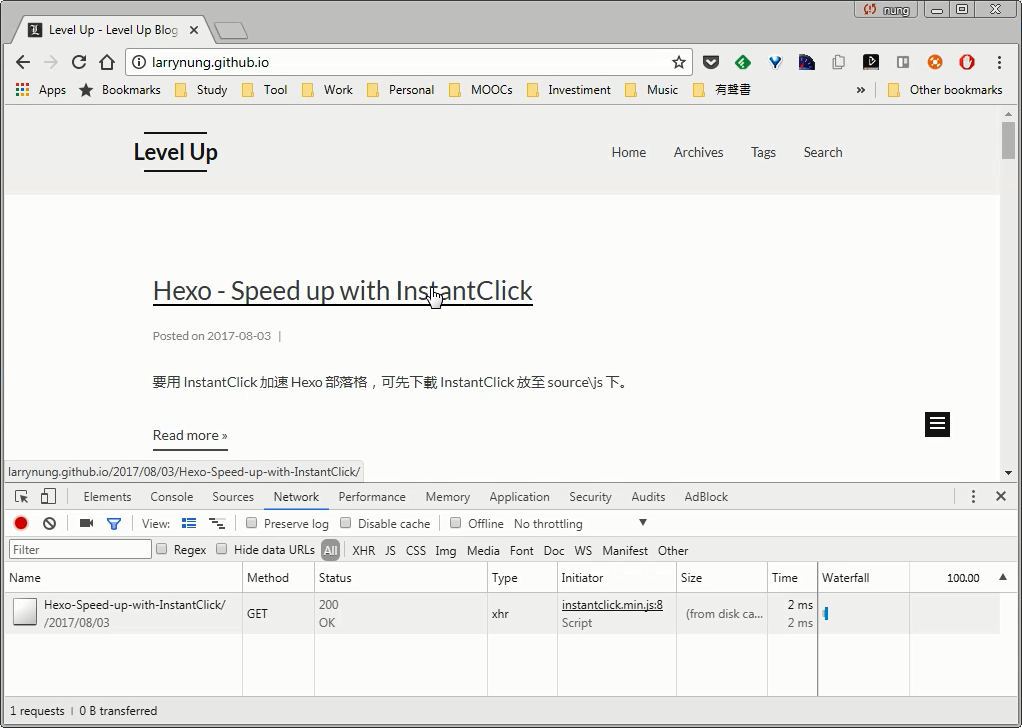Stop recording network log with red button
1022x728 pixels.
[x=21, y=523]
